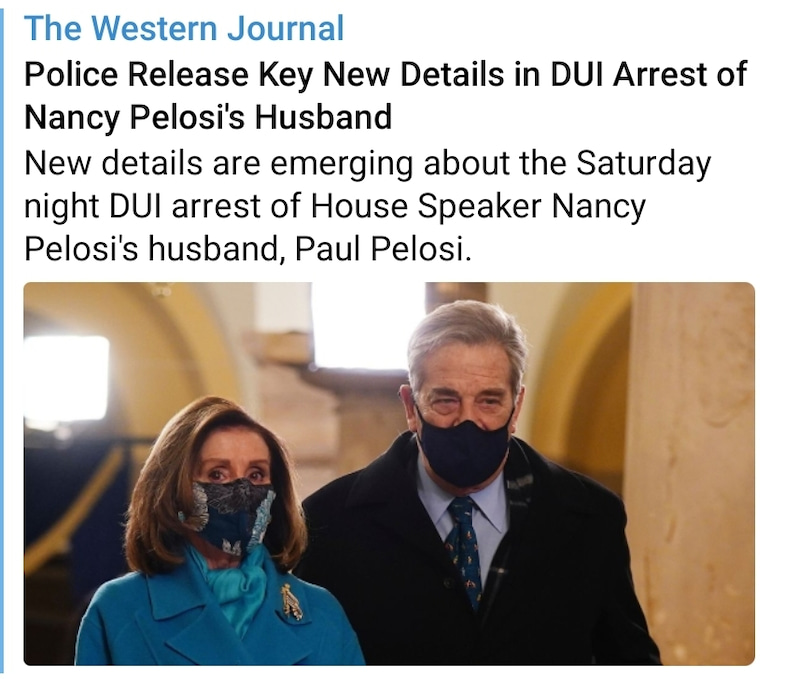
Task: Open the headline starting "Police Release Key New Details"
Action: pos(386,95)
